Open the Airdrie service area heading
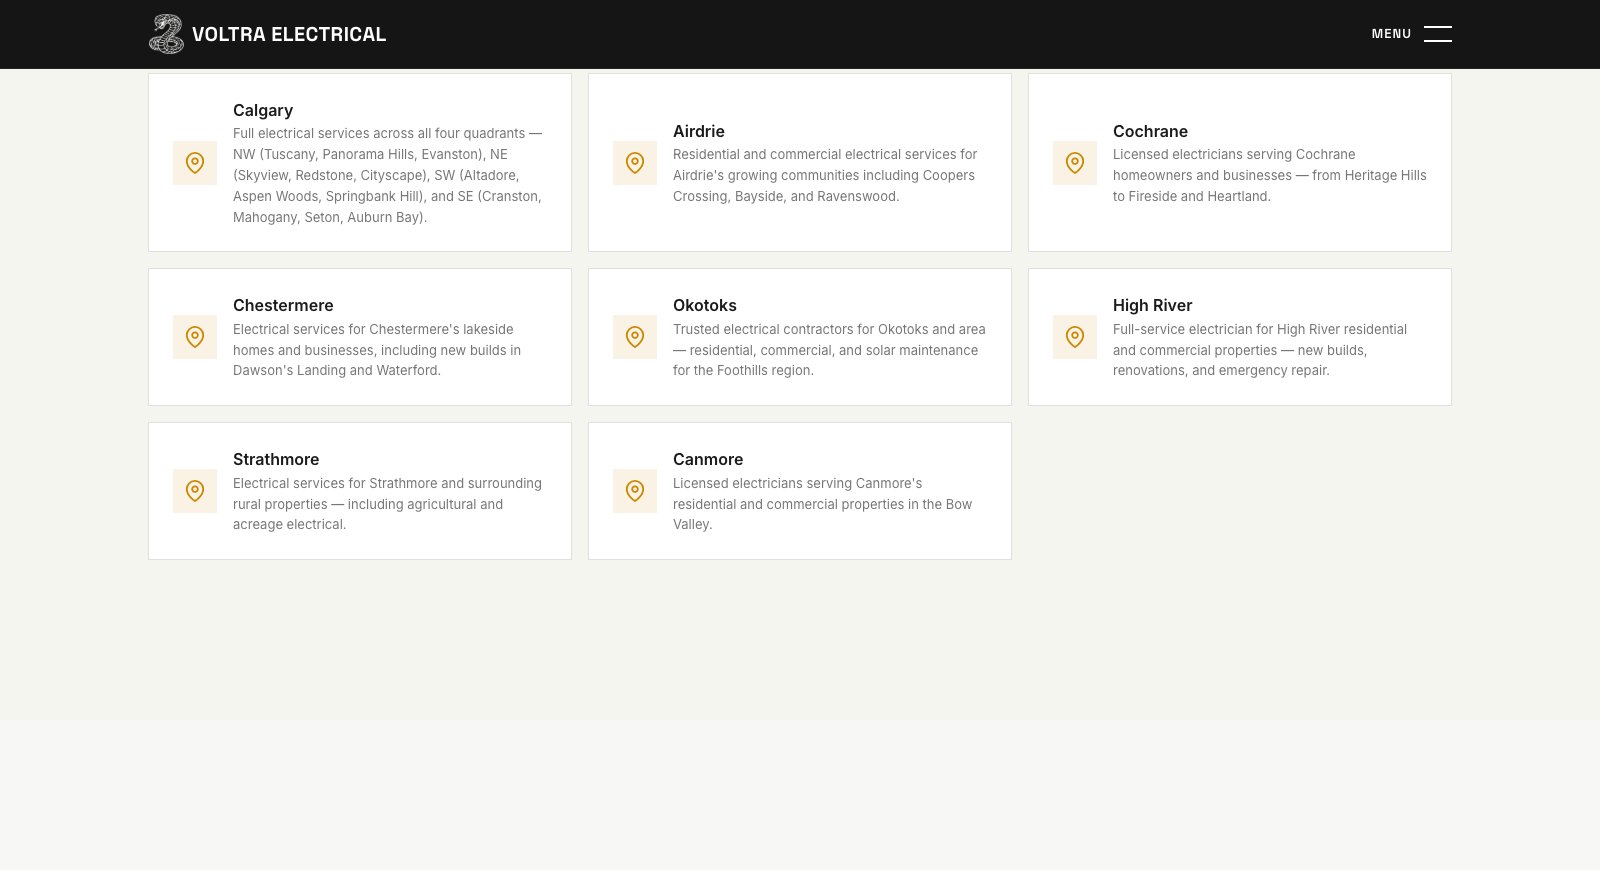Viewport: 1600px width, 870px height. point(699,131)
